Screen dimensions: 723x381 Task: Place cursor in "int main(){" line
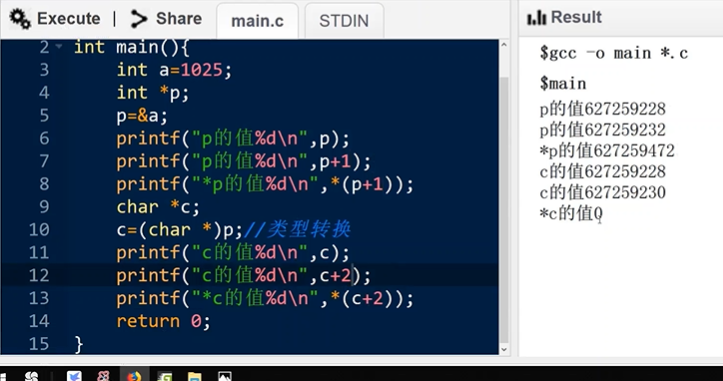[131, 47]
